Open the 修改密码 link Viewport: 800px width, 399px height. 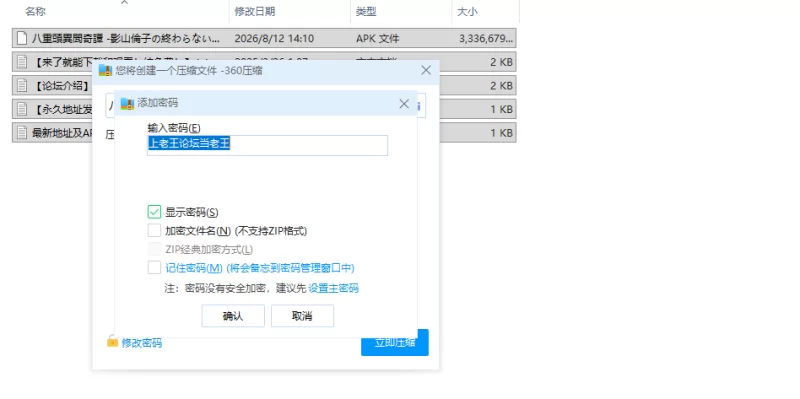[142, 343]
